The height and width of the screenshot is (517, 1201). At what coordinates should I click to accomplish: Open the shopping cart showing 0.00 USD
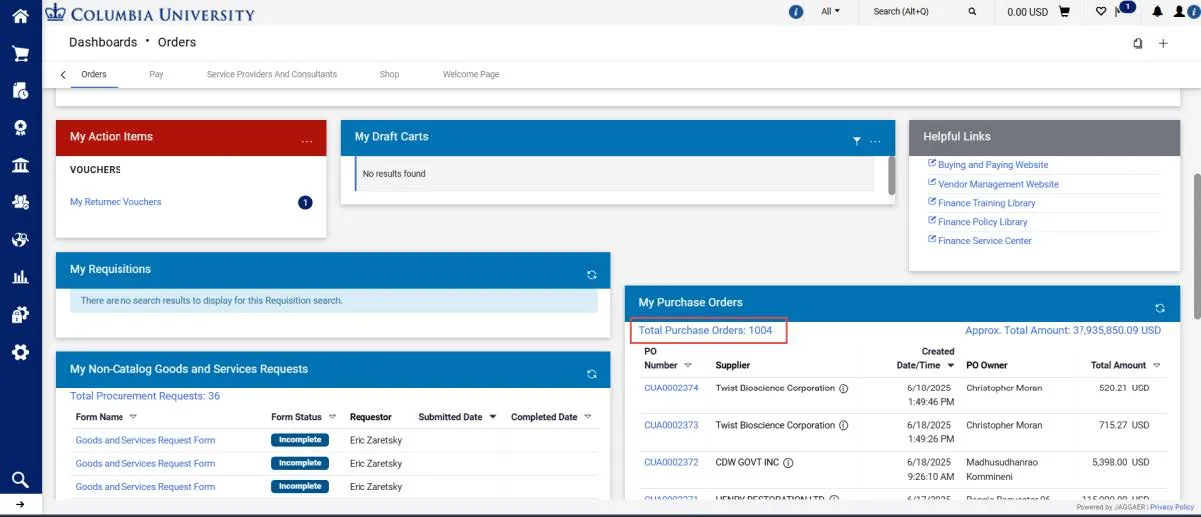tap(1039, 12)
